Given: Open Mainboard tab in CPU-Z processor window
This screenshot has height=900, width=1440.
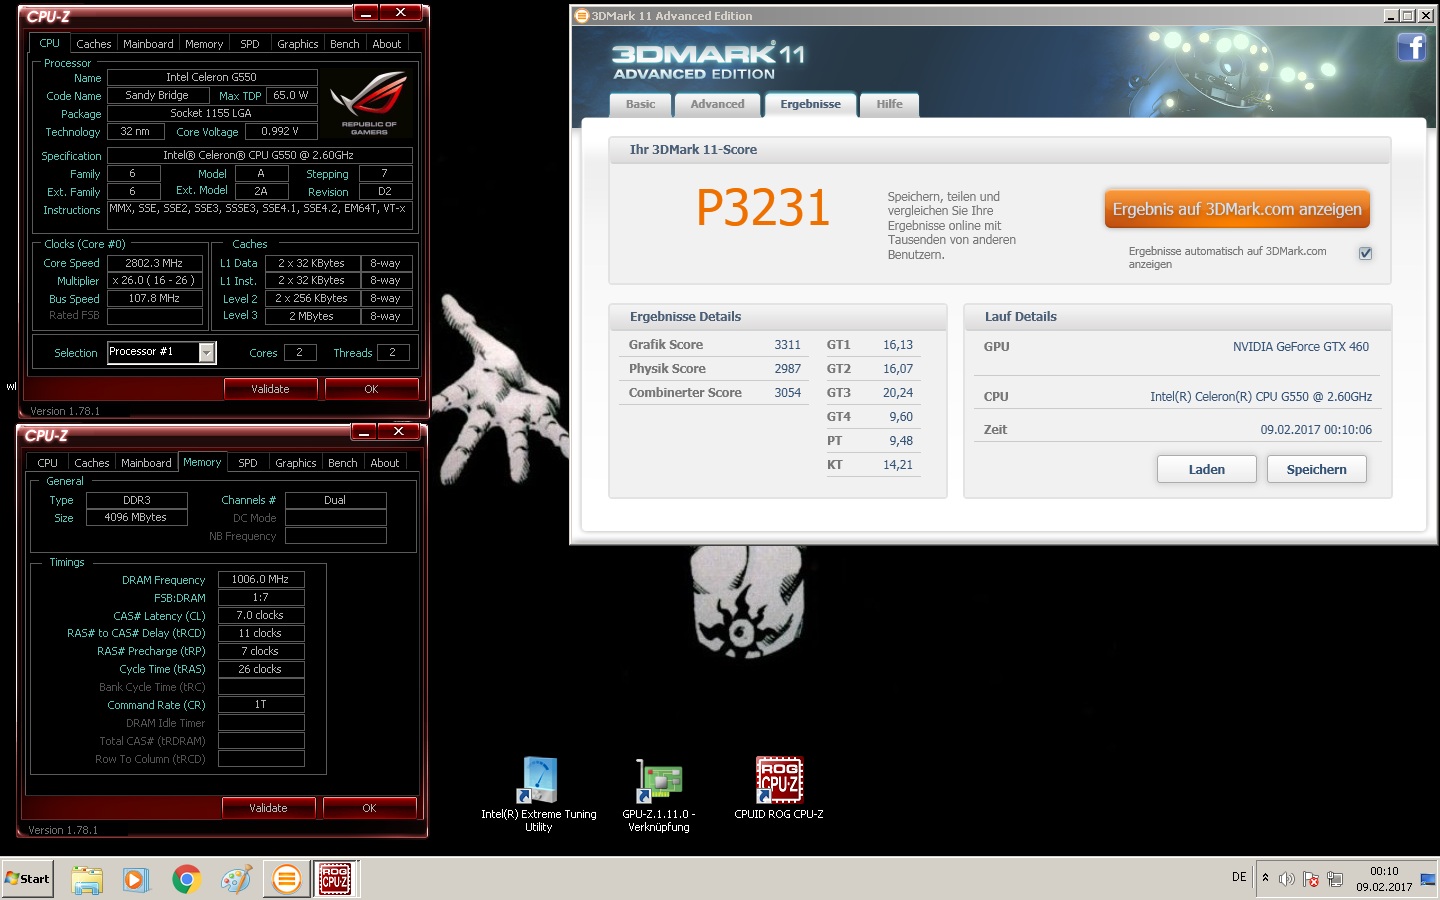Looking at the screenshot, I should click(148, 44).
